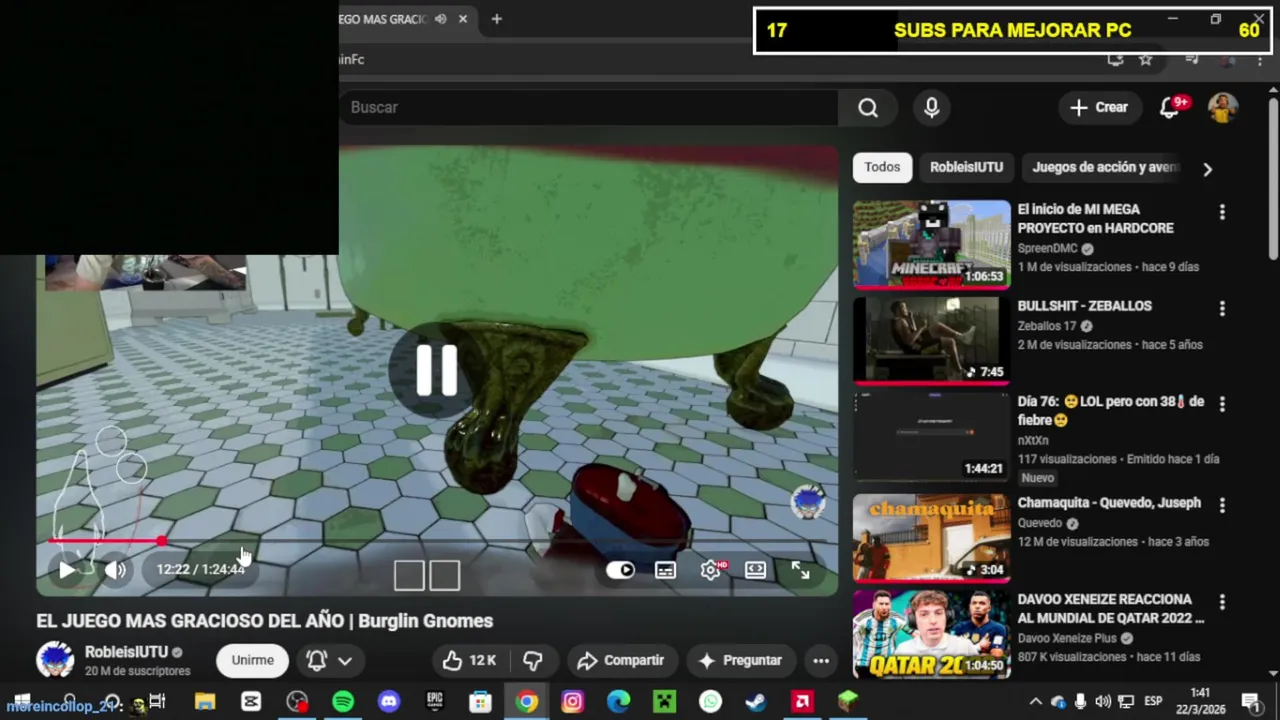Open Microsoft Edge from the taskbar
This screenshot has height=720, width=1280.
(x=618, y=702)
